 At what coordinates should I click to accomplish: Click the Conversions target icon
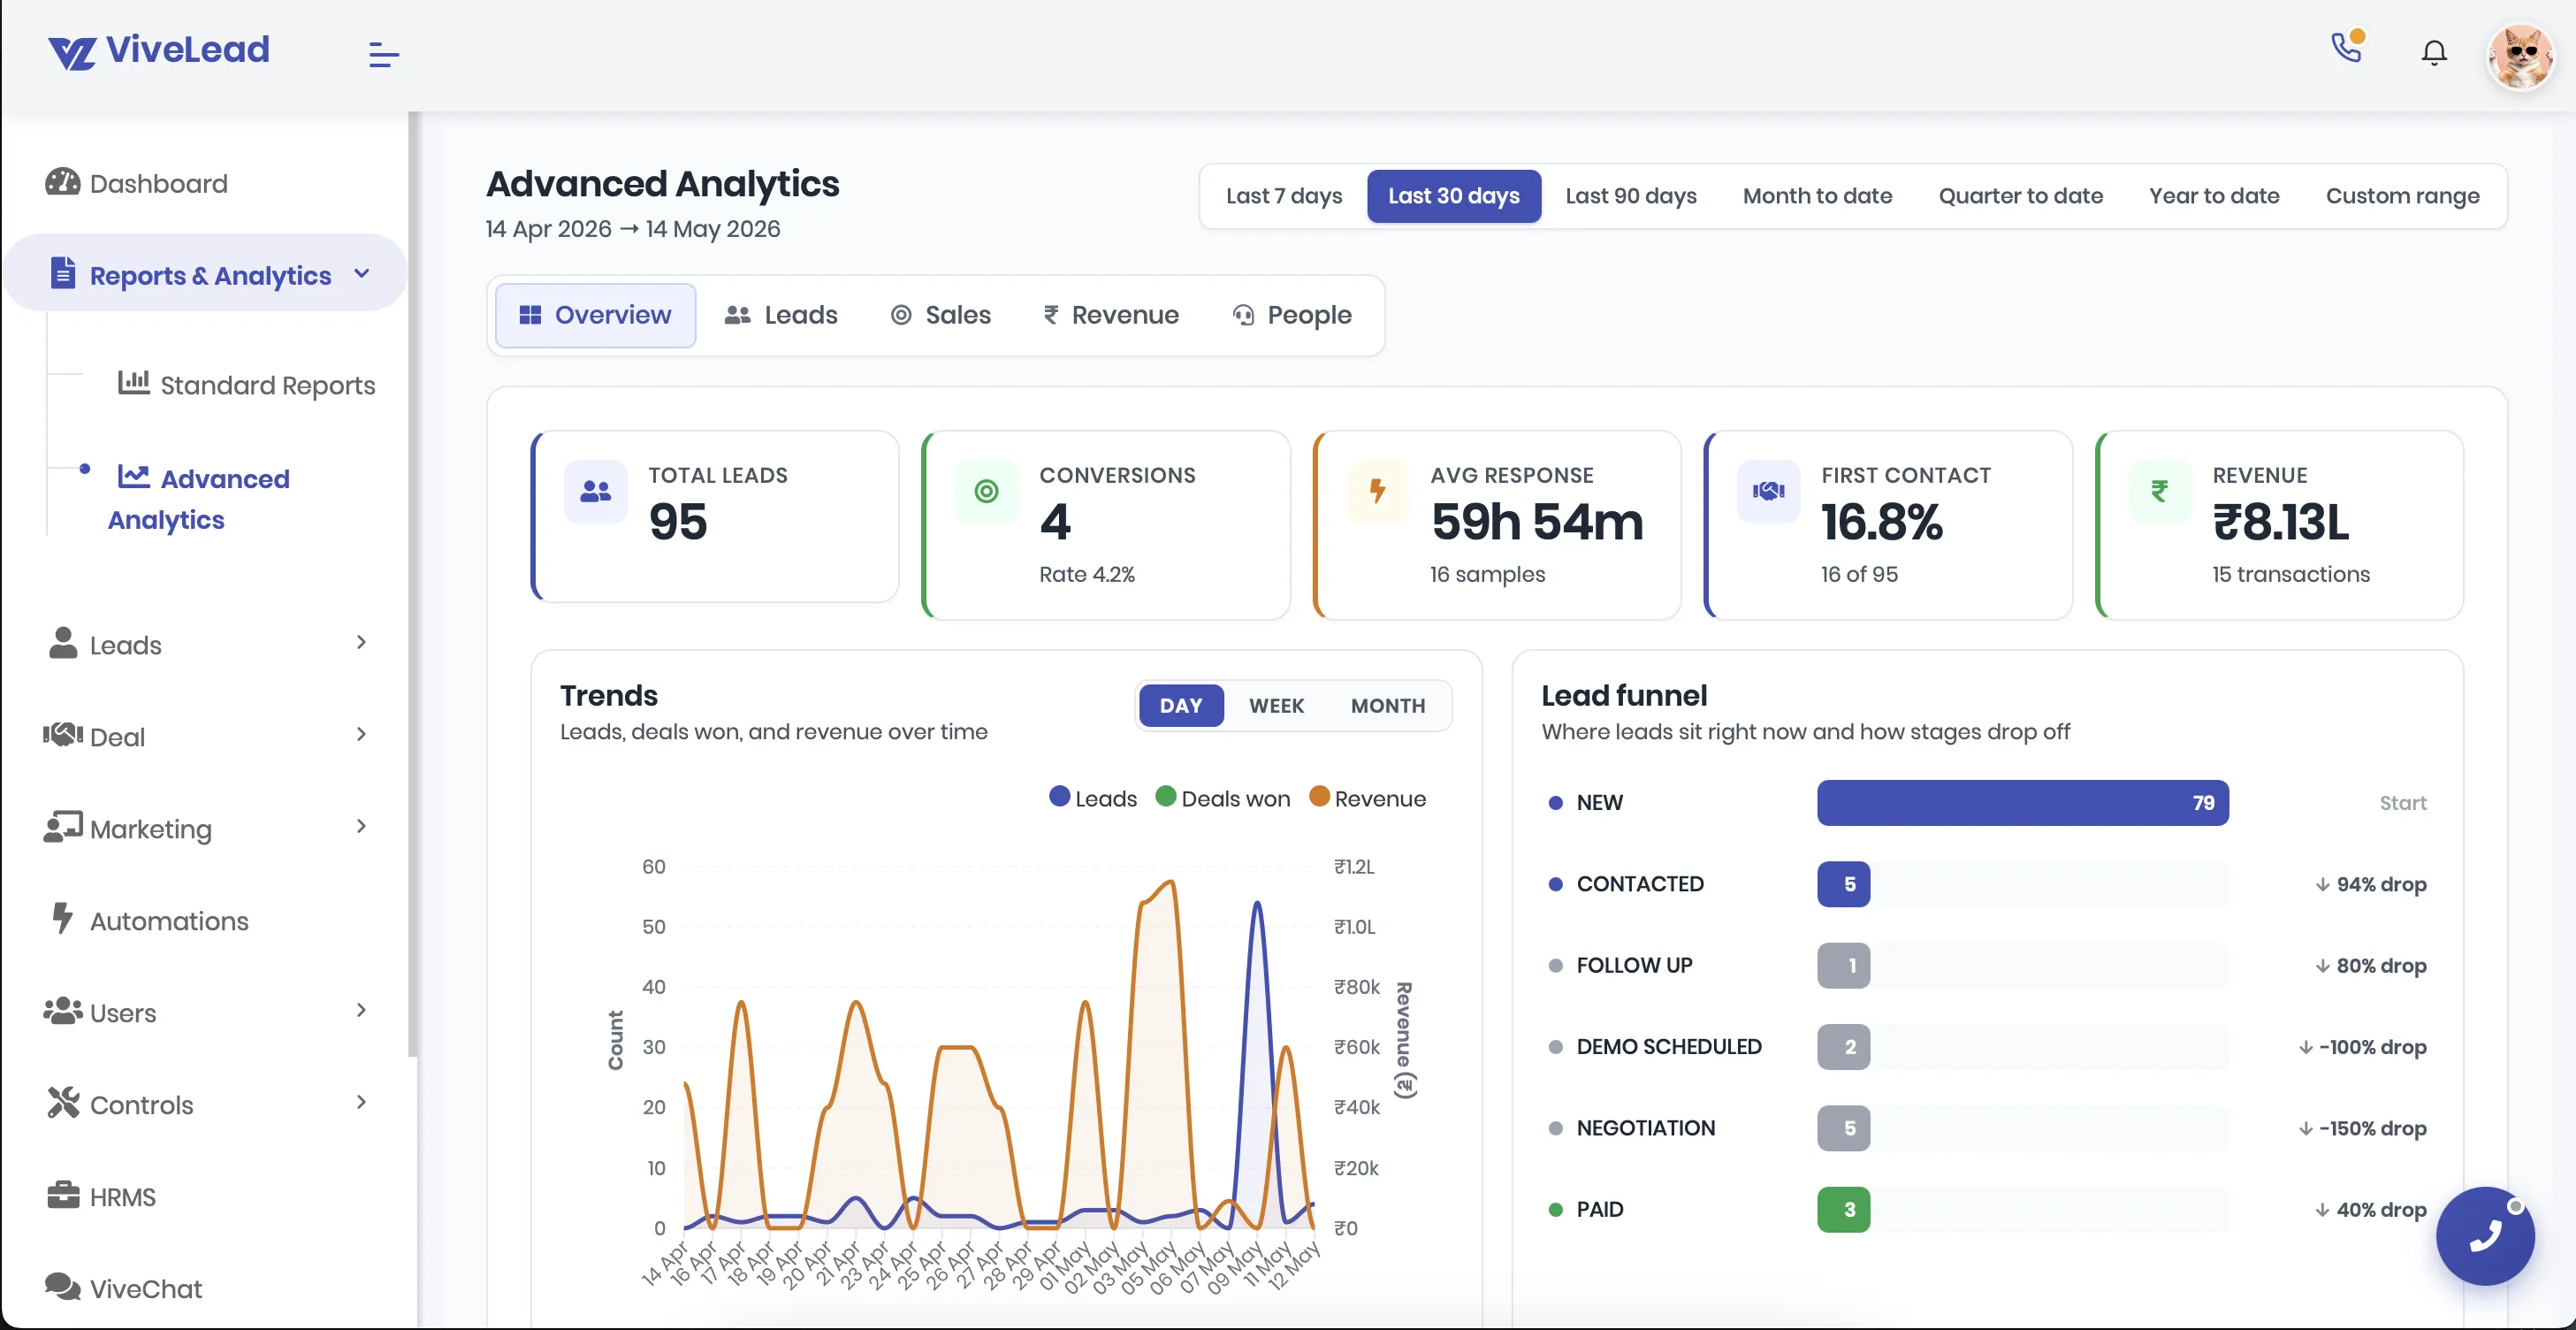coord(986,491)
